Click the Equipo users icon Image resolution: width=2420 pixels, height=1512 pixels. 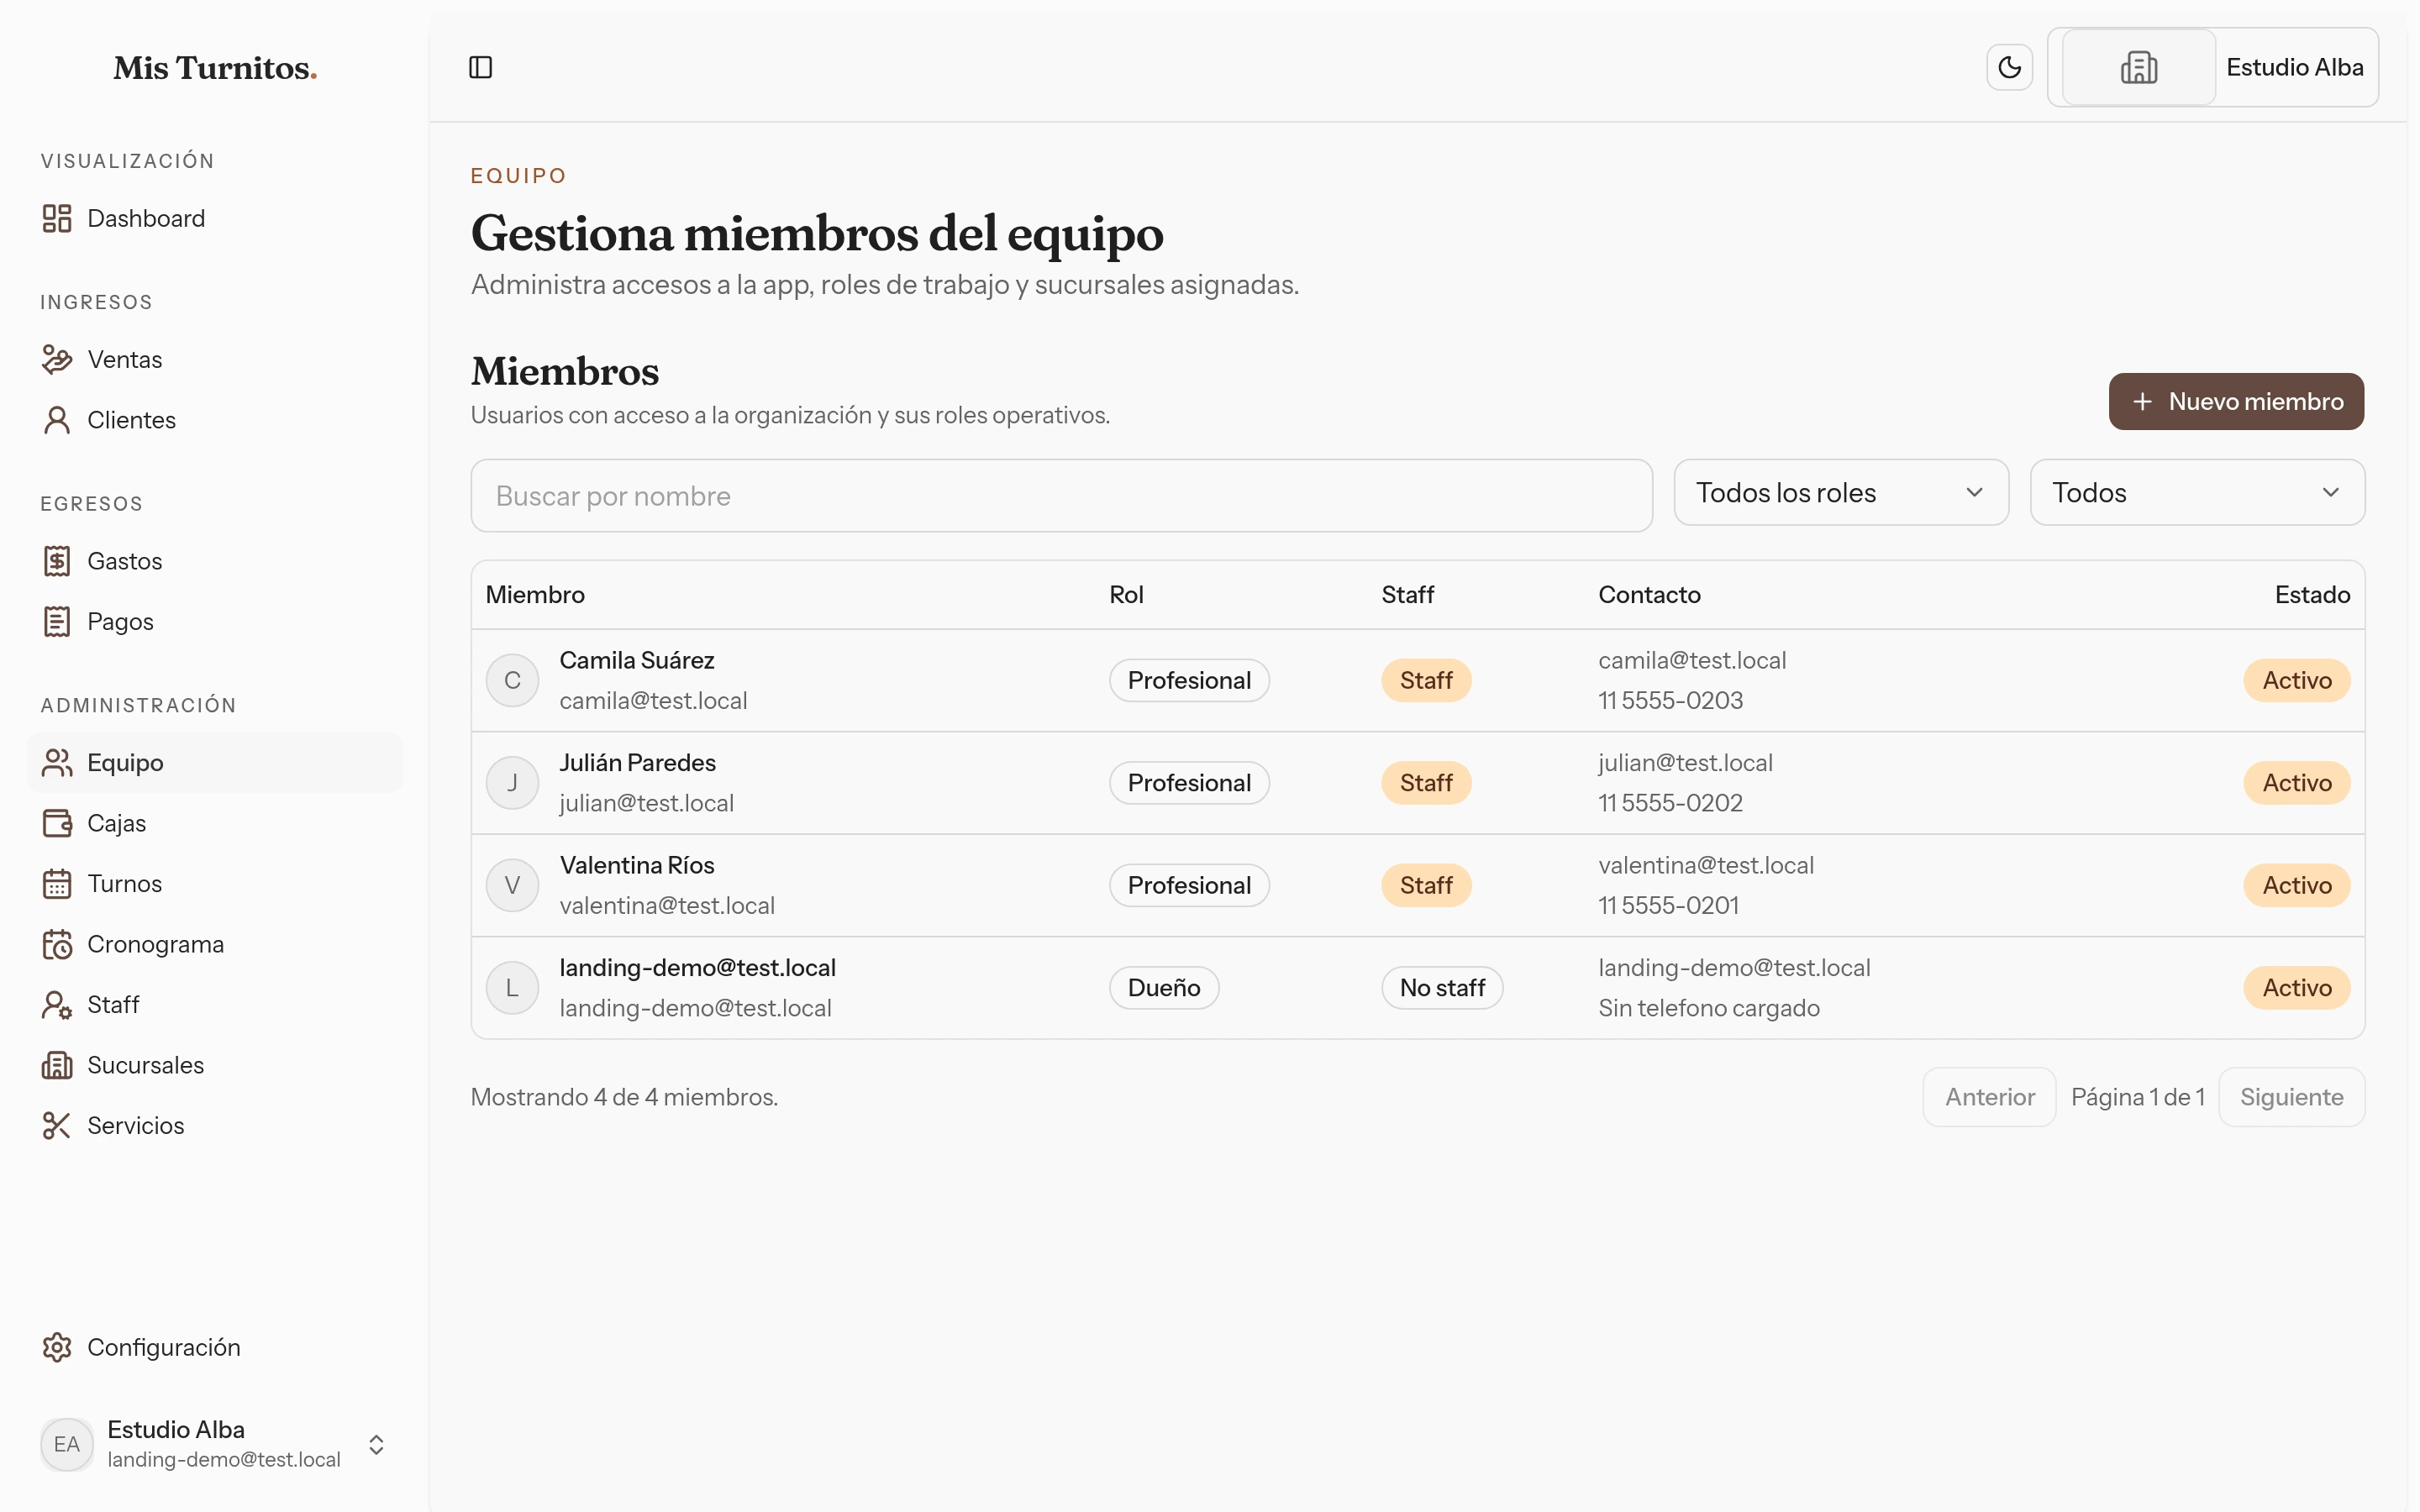point(57,762)
